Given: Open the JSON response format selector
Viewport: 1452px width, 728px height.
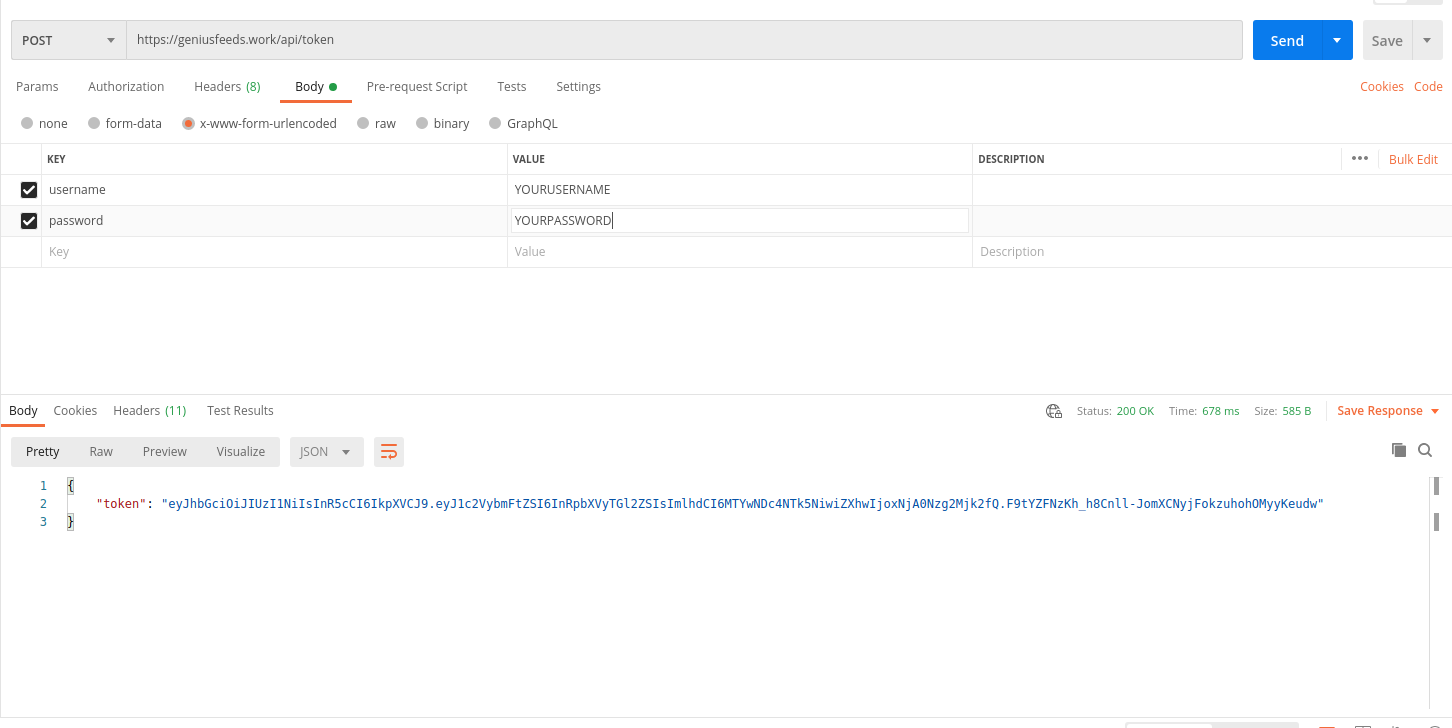Looking at the screenshot, I should 326,451.
